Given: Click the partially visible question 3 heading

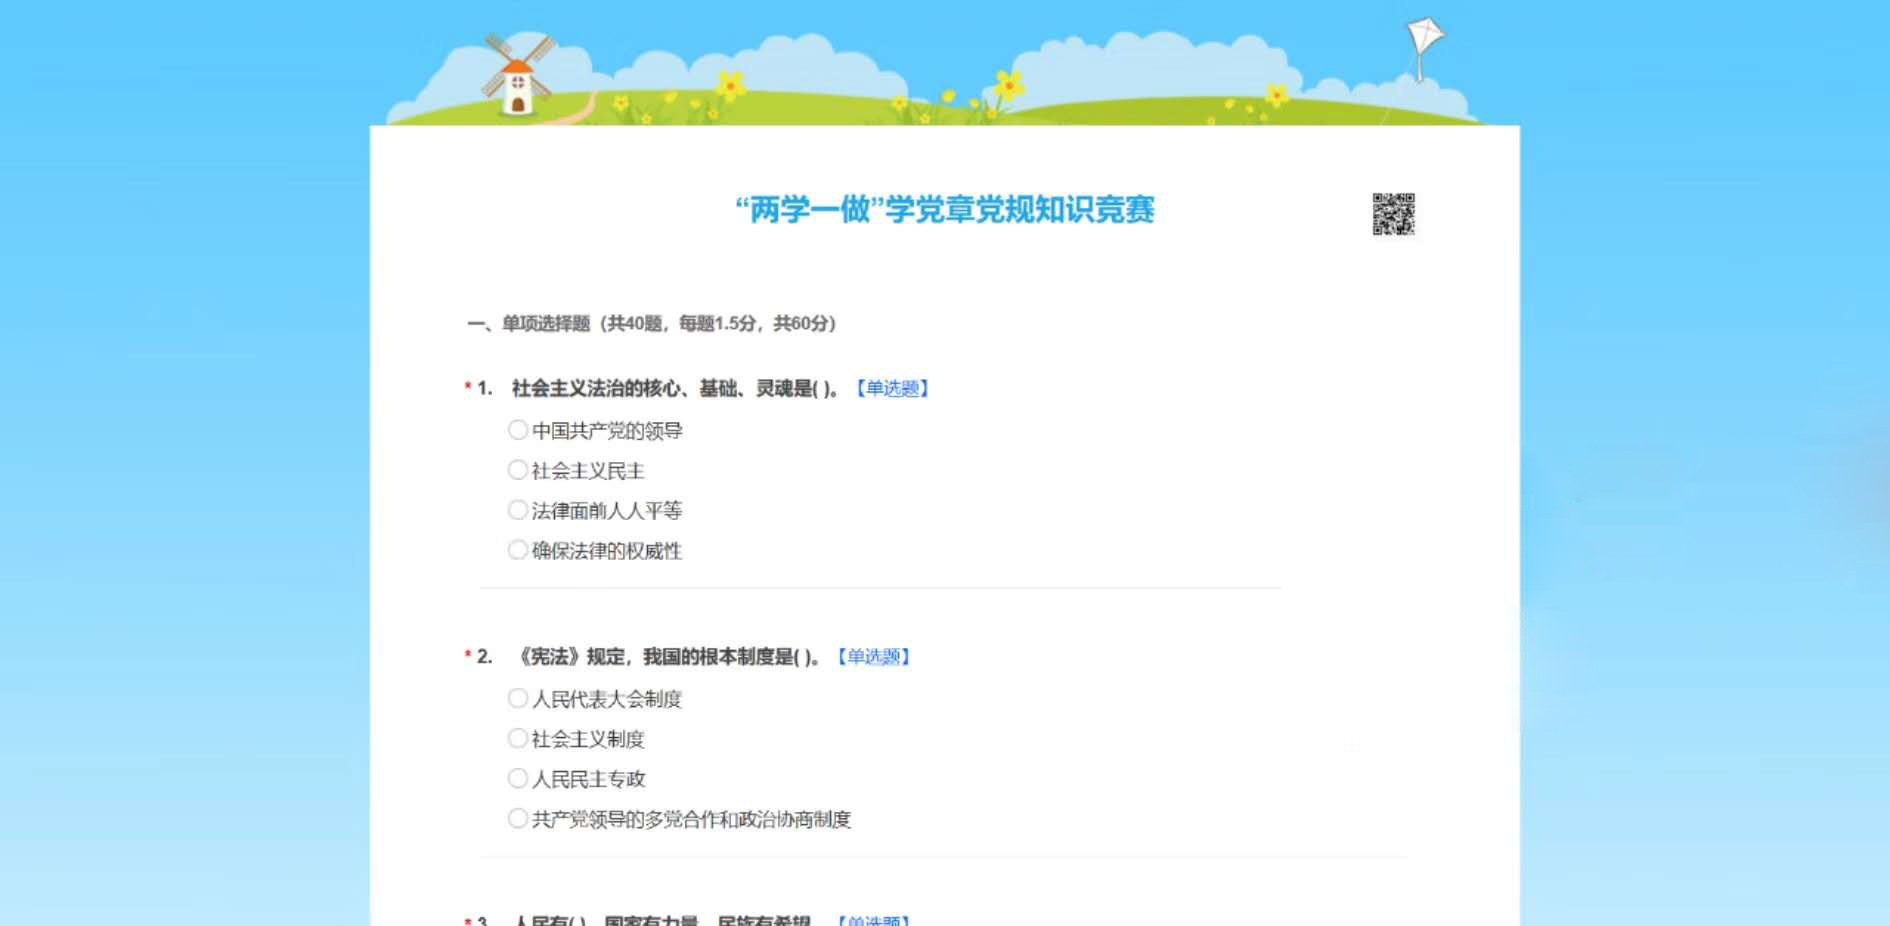Looking at the screenshot, I should coord(660,919).
